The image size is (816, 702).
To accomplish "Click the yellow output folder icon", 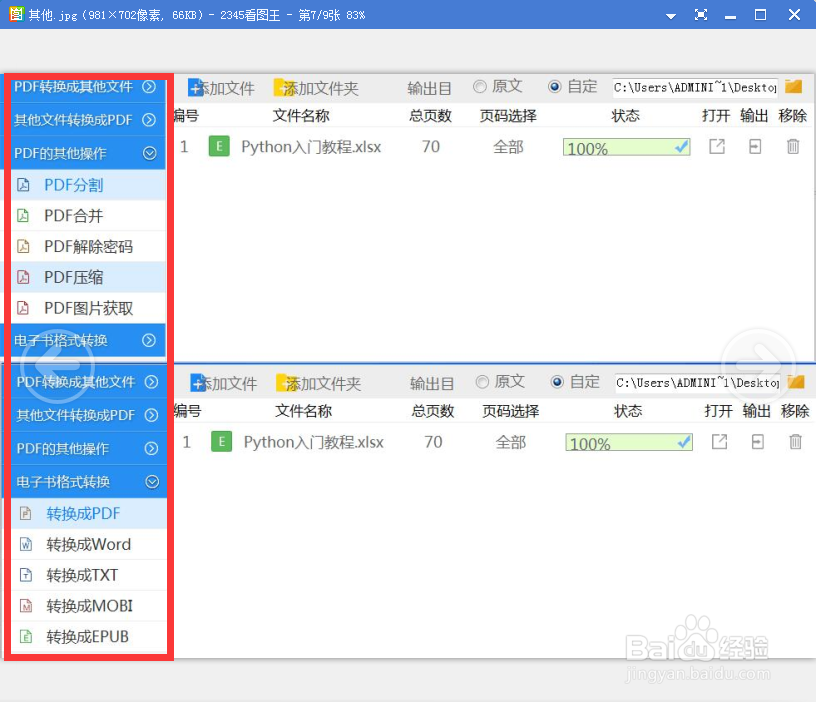I will [793, 87].
